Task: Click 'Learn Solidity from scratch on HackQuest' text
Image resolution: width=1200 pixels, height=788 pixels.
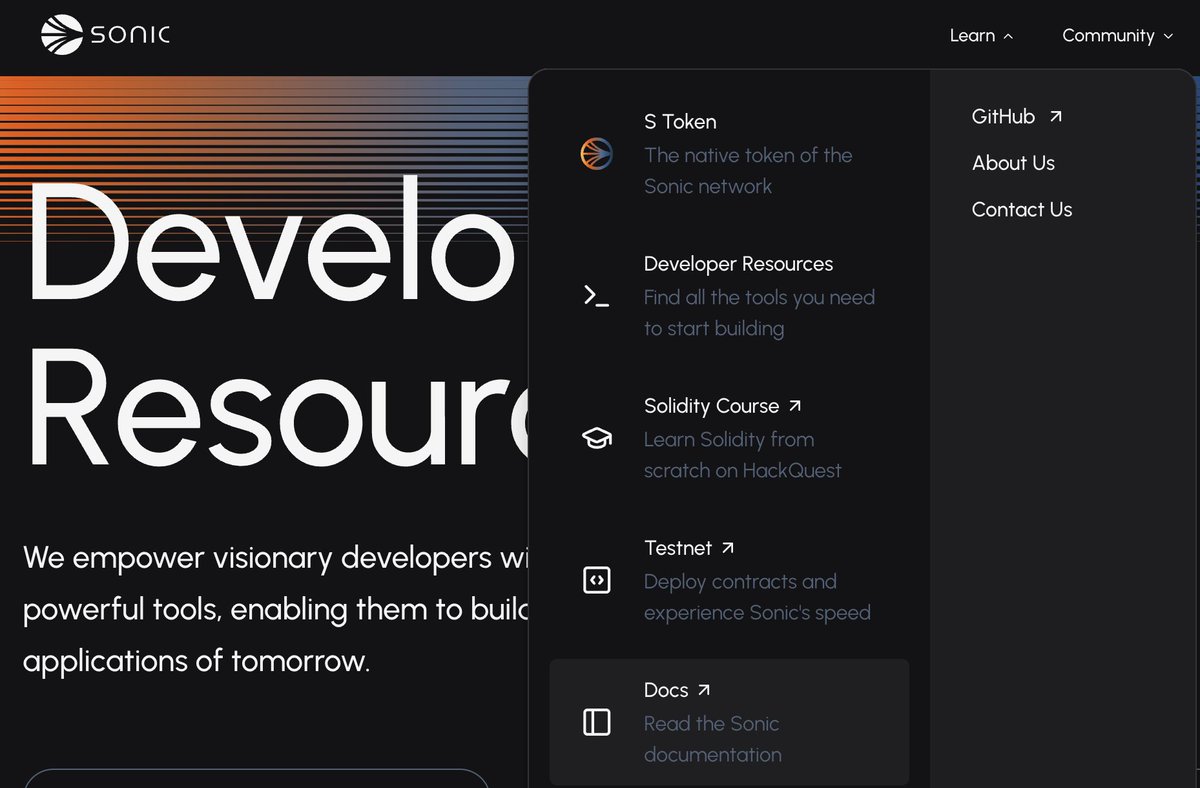Action: coord(743,455)
